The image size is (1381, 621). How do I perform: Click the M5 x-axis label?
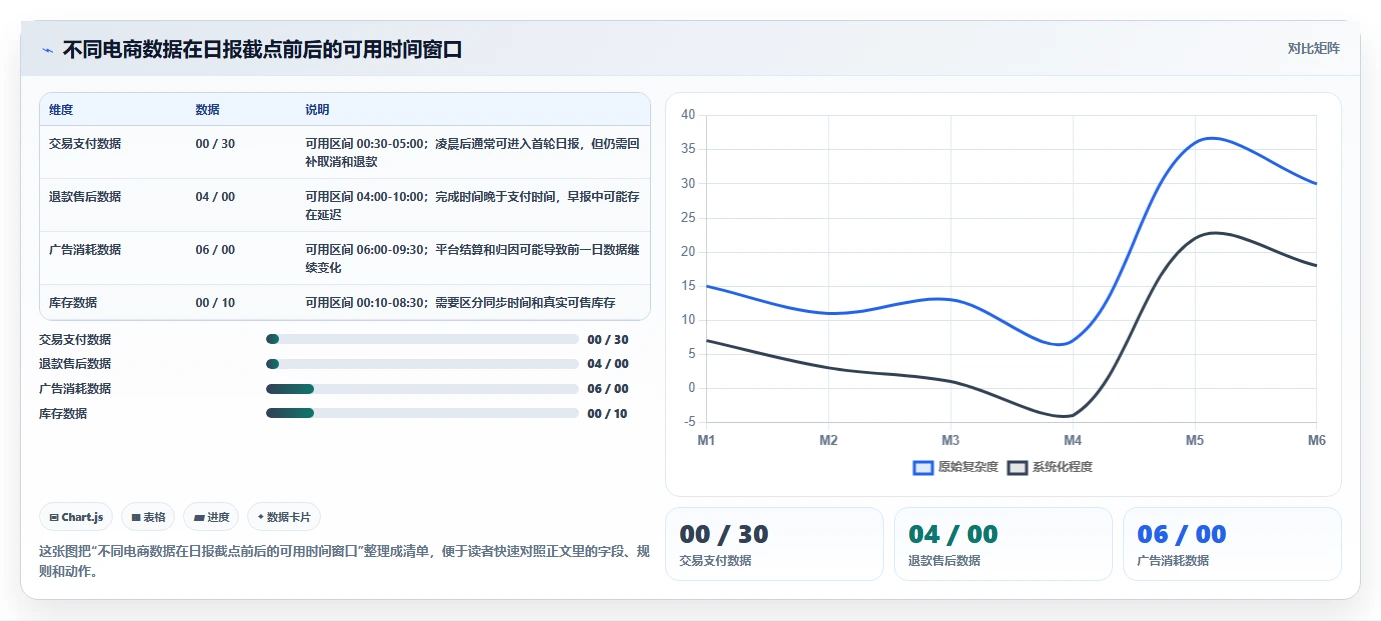point(1194,440)
